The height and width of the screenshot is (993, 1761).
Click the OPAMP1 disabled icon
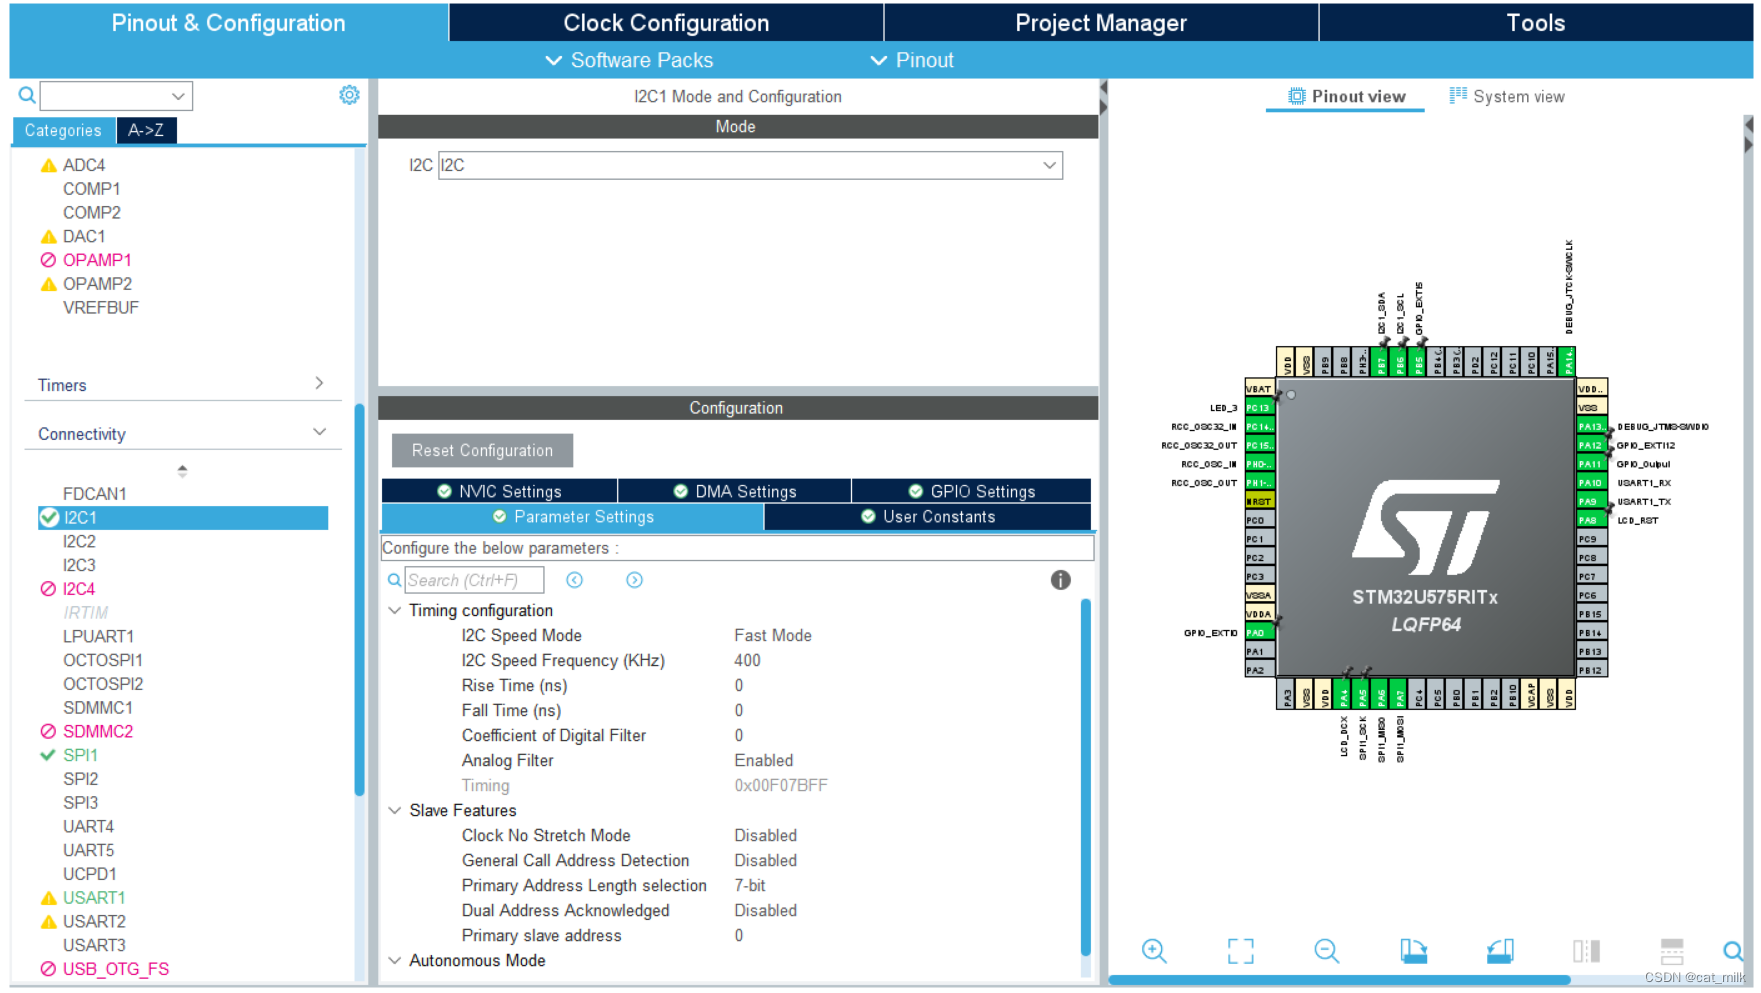(48, 260)
